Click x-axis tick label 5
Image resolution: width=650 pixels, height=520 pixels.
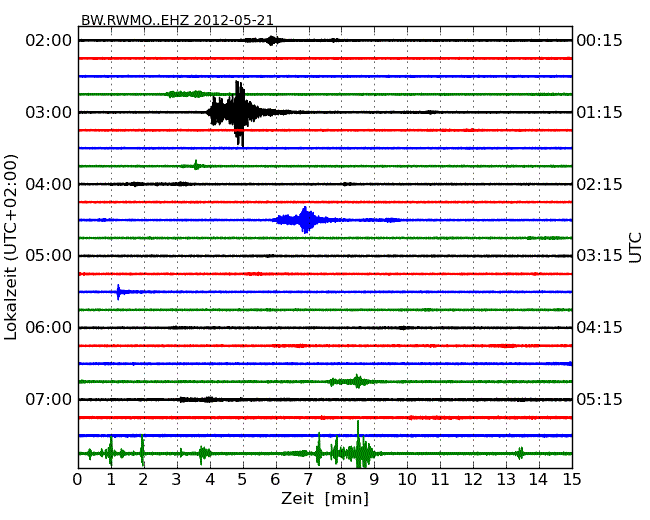tap(243, 479)
